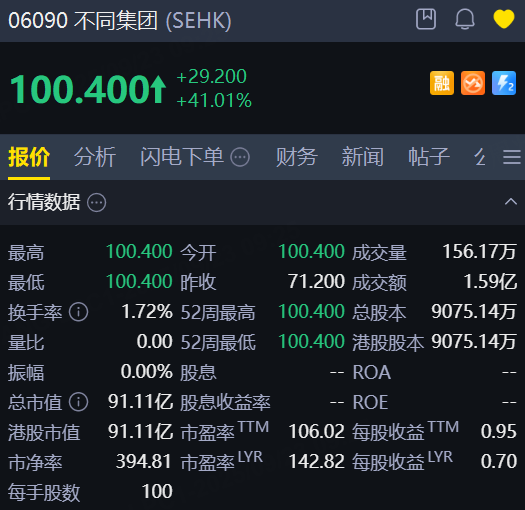Click the orange 融 margin badge
This screenshot has width=525, height=510.
(442, 83)
